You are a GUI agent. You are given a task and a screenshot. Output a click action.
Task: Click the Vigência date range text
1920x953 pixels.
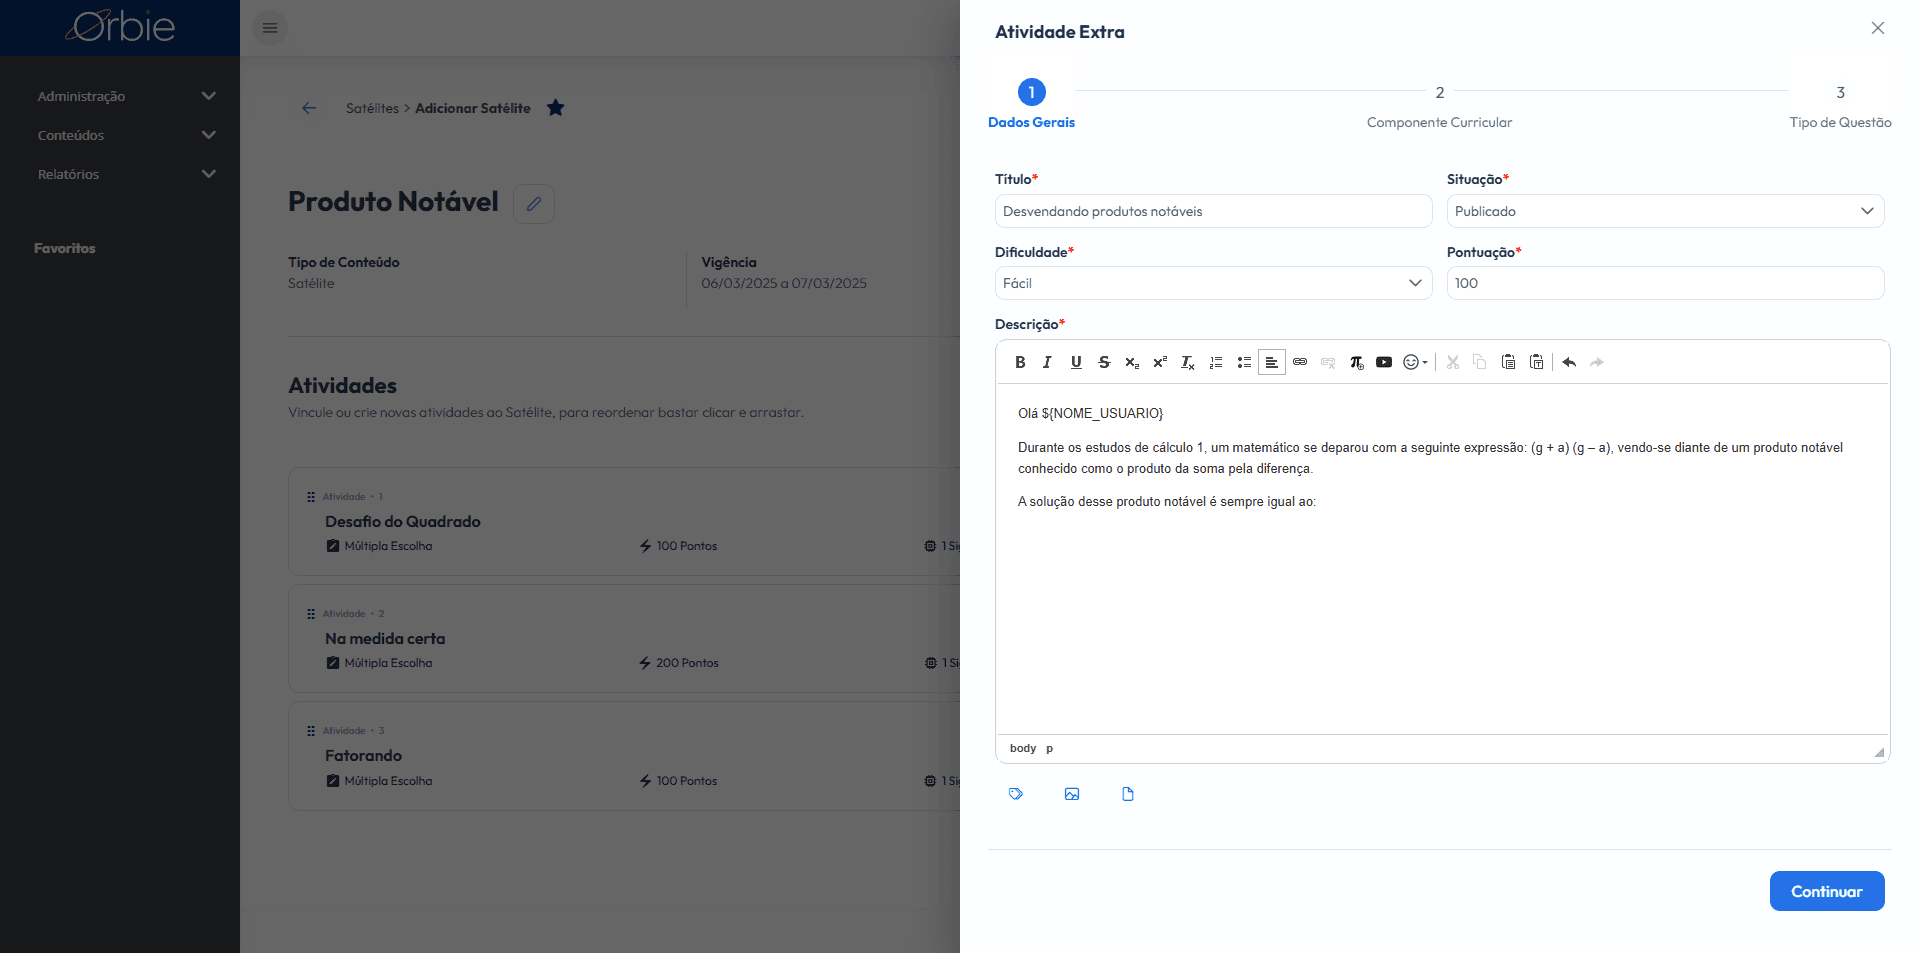tap(784, 283)
